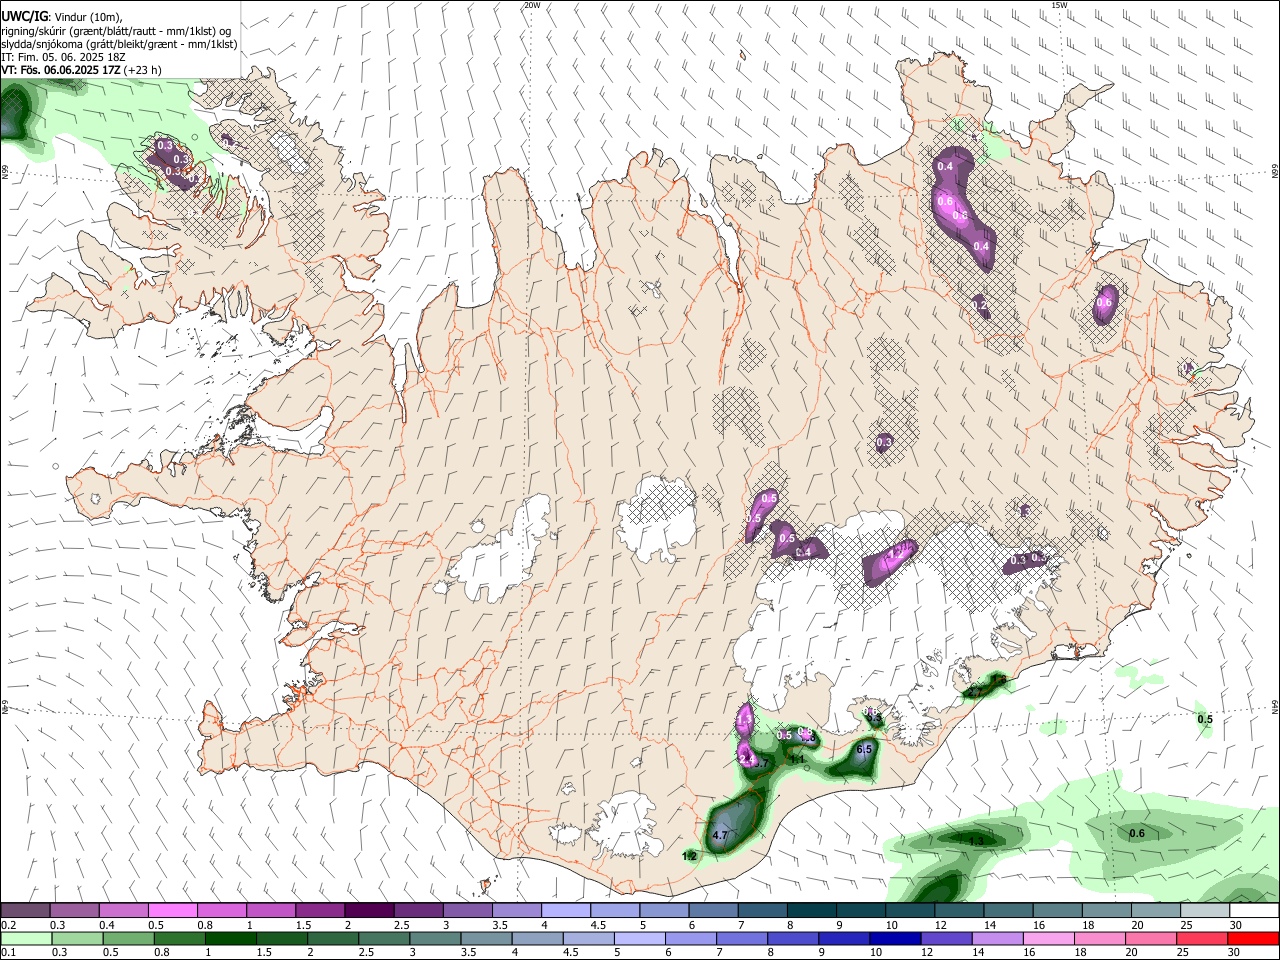Click the '2.7' rain value near the southeast coast
This screenshot has width=1280, height=960.
tap(976, 692)
